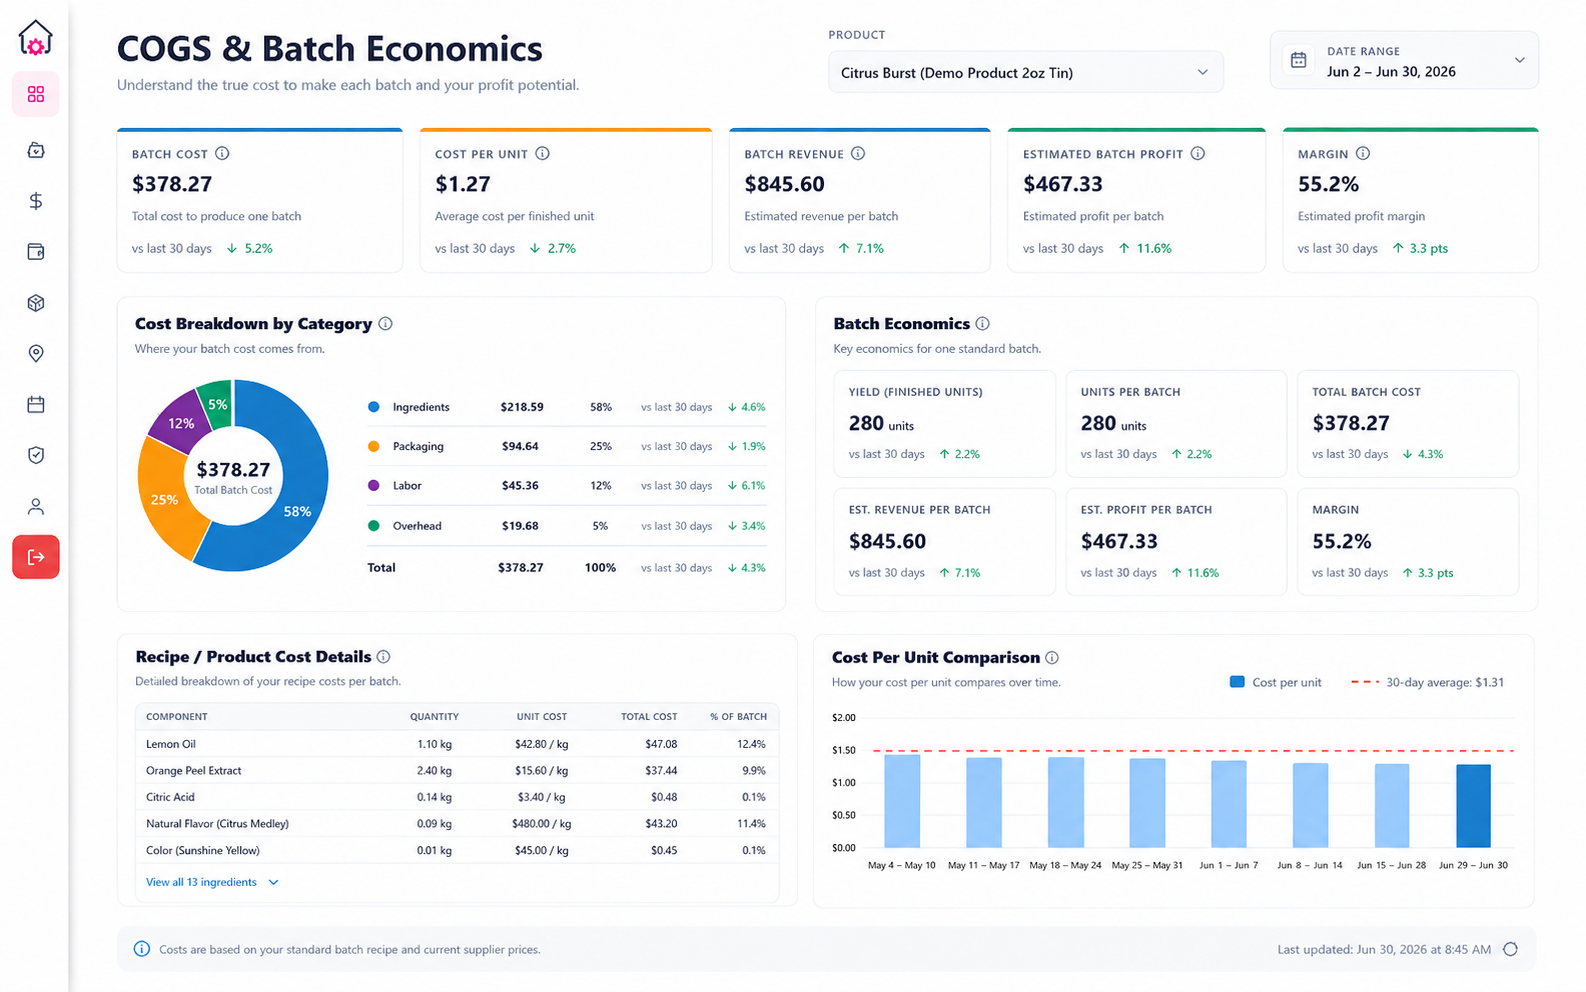Click the TOTAL COST column header
Screen dimensions: 1586x992
(x=649, y=717)
